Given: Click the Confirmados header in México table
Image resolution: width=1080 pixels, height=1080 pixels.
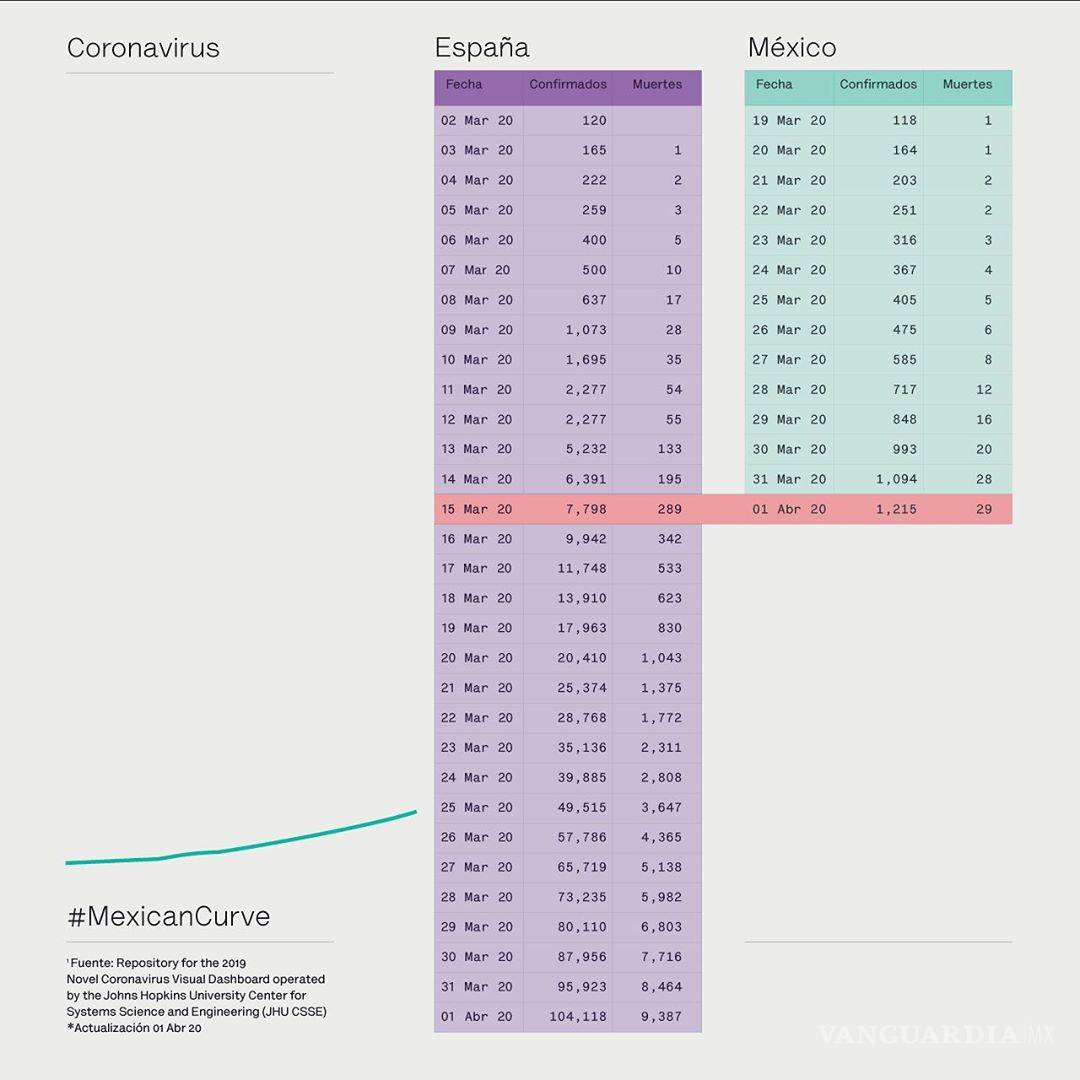Looking at the screenshot, I should pyautogui.click(x=878, y=85).
